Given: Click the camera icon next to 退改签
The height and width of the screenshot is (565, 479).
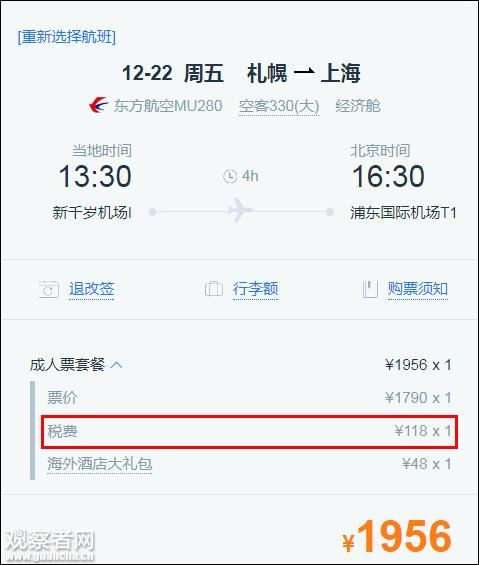Looking at the screenshot, I should tap(49, 289).
